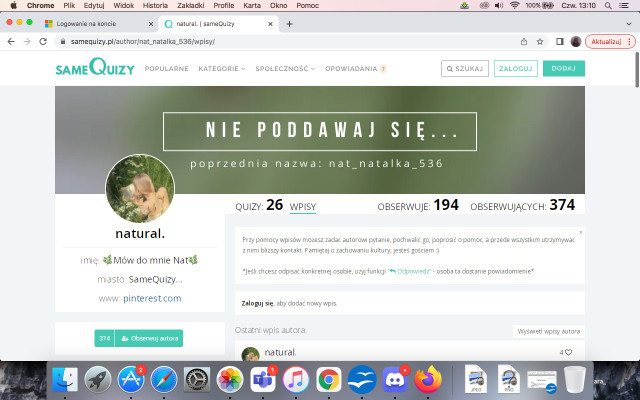Click the sameQuizy logo
640x400 pixels.
coord(95,68)
